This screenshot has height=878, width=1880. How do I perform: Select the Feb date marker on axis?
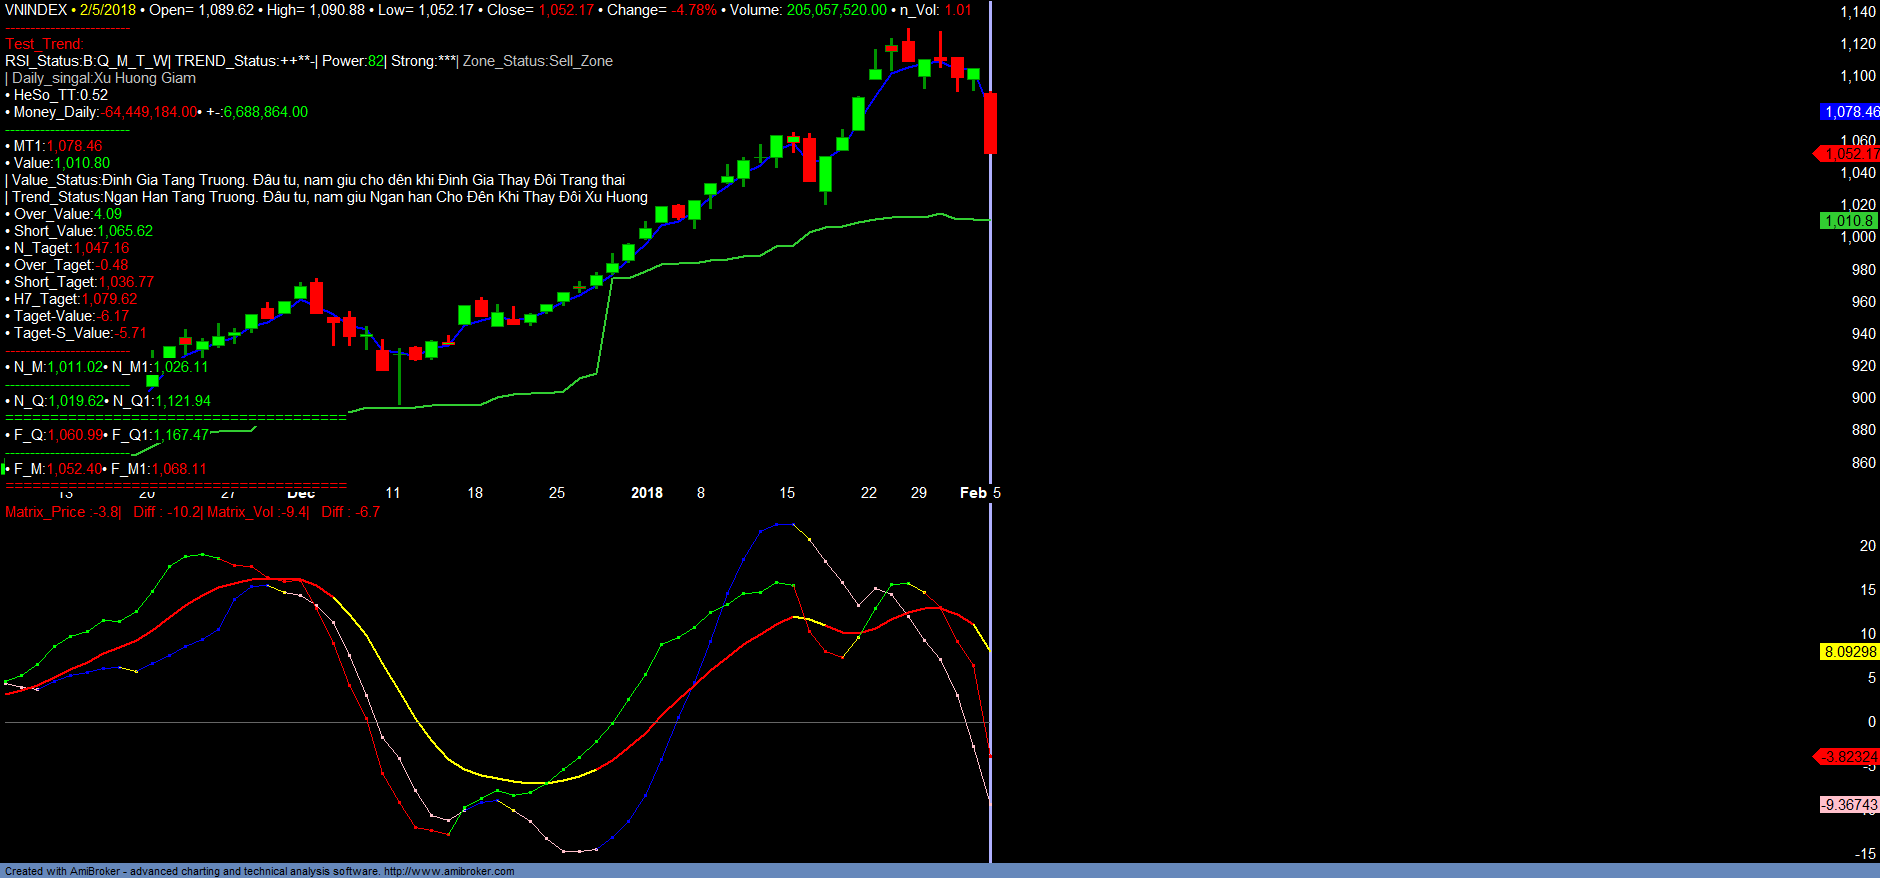click(x=973, y=493)
